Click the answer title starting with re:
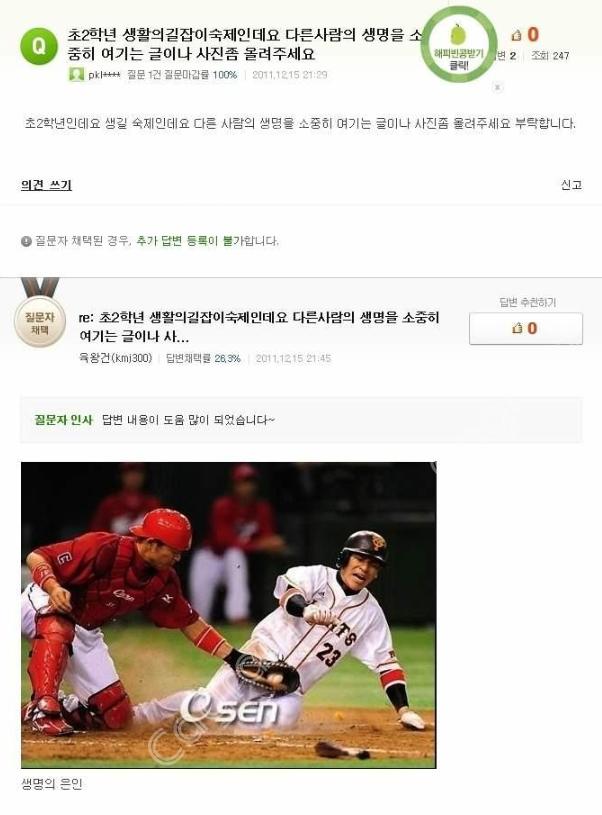 pos(259,327)
